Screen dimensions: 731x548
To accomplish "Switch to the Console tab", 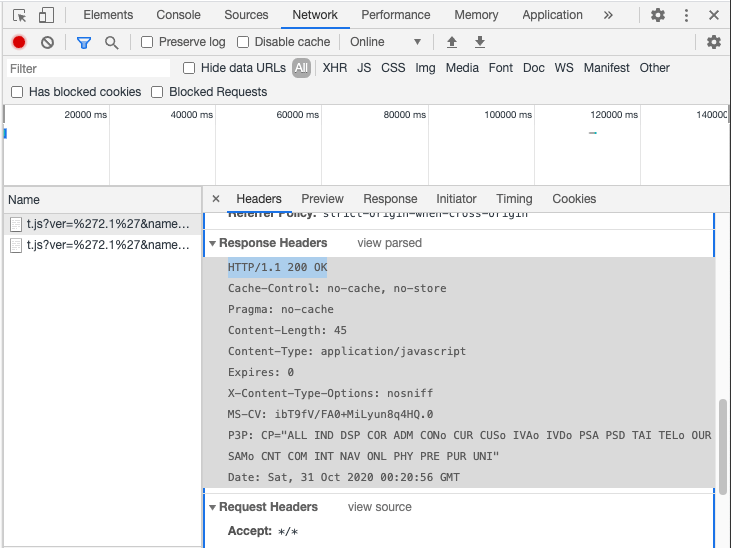I will coord(179,15).
